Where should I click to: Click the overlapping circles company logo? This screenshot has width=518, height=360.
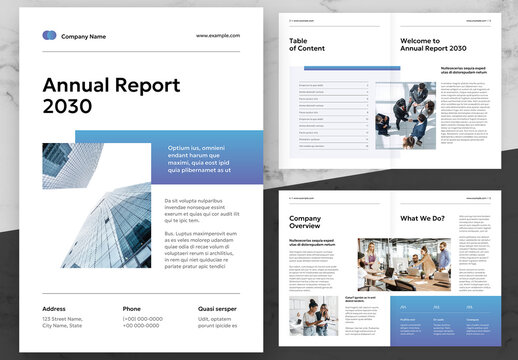[49, 35]
